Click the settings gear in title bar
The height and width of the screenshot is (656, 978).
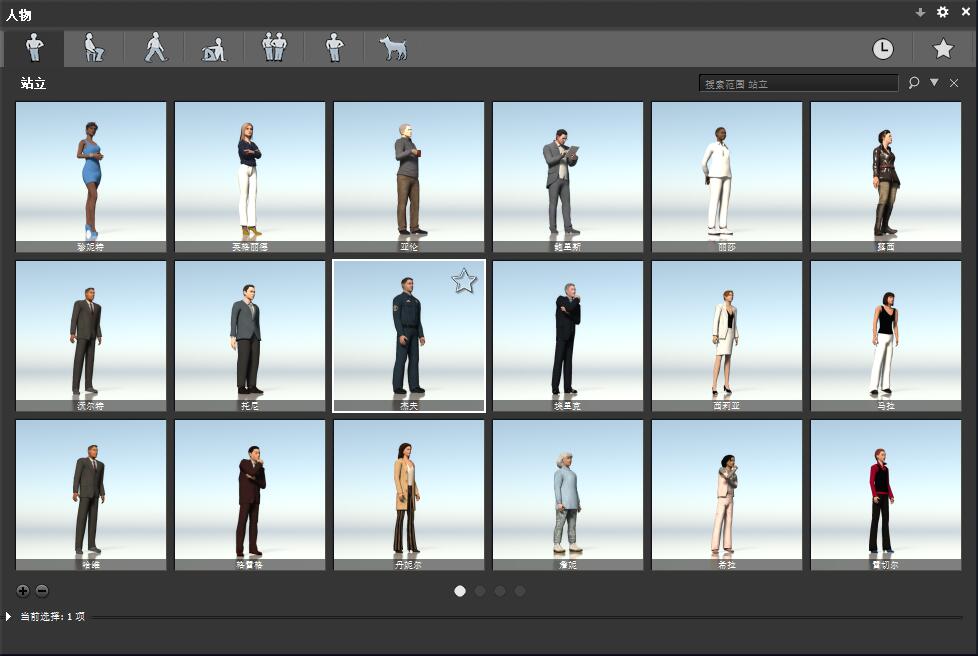point(942,12)
